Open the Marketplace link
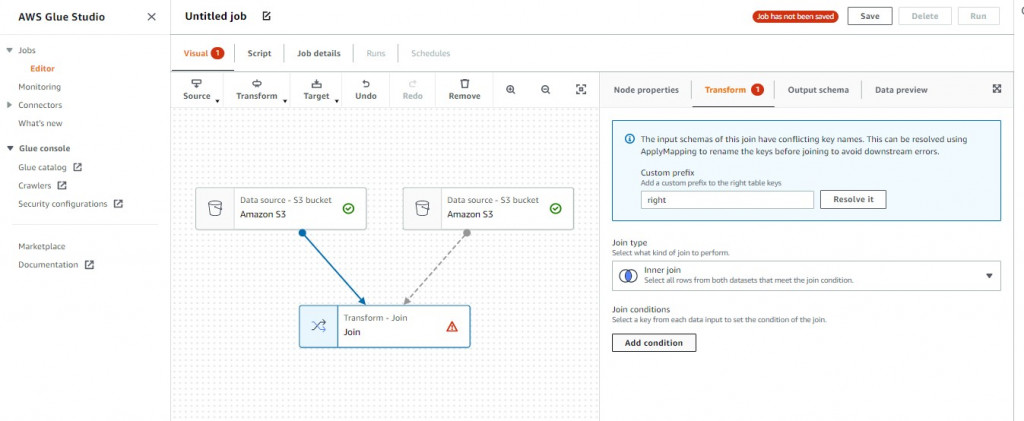 (x=42, y=247)
